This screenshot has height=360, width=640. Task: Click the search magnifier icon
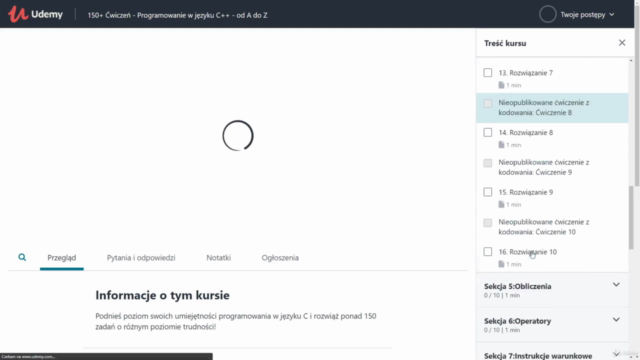point(22,257)
